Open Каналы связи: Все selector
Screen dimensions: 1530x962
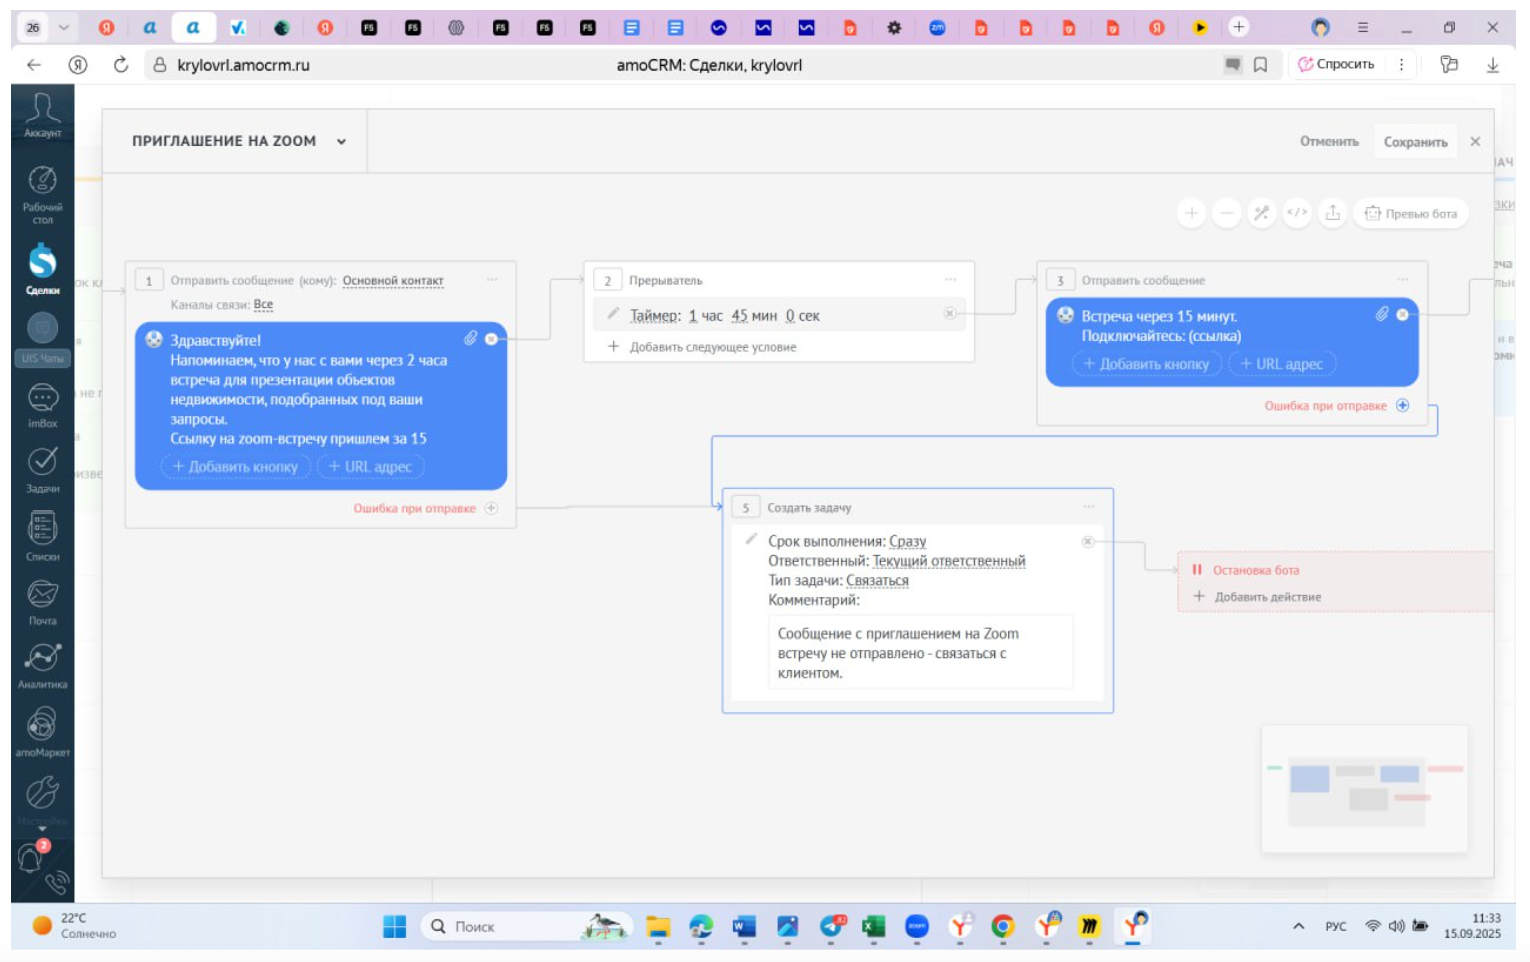pos(263,305)
